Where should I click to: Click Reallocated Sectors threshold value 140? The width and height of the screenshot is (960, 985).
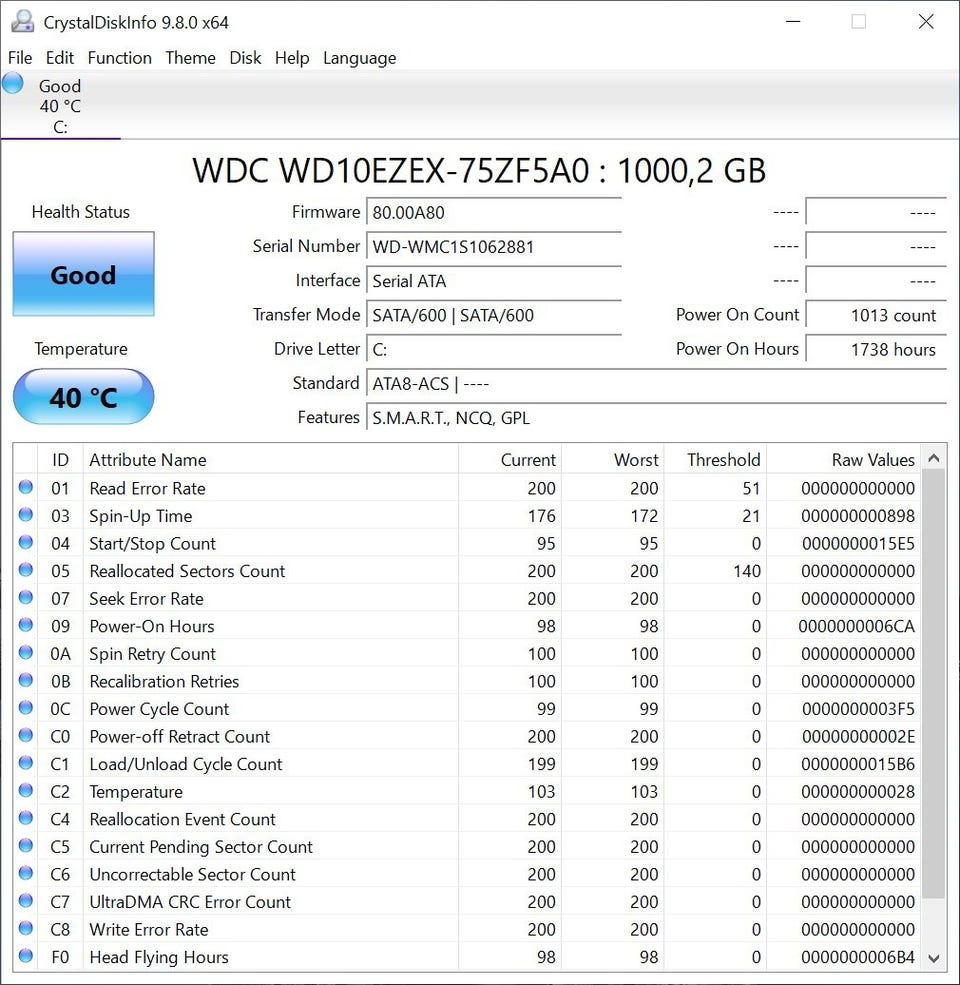[x=747, y=571]
